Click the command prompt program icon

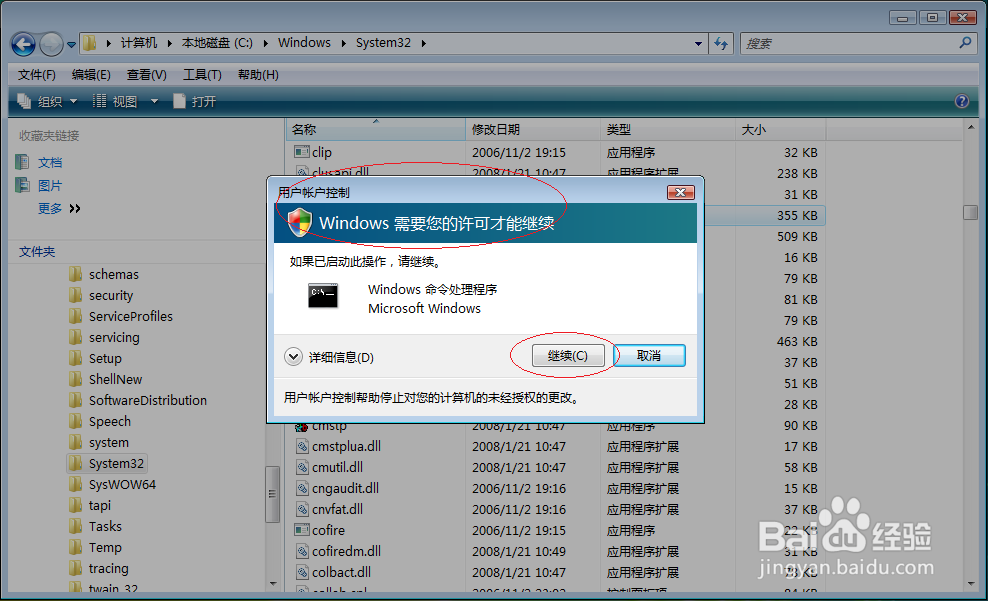(x=323, y=295)
